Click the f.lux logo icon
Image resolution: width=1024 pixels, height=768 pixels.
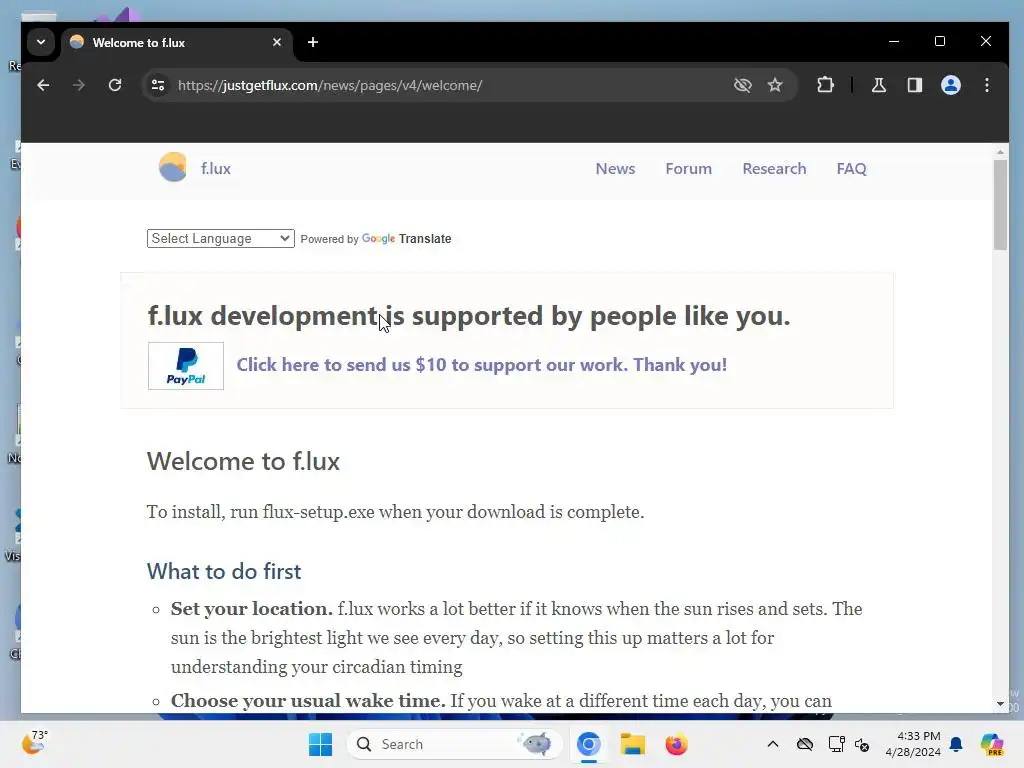tap(173, 168)
